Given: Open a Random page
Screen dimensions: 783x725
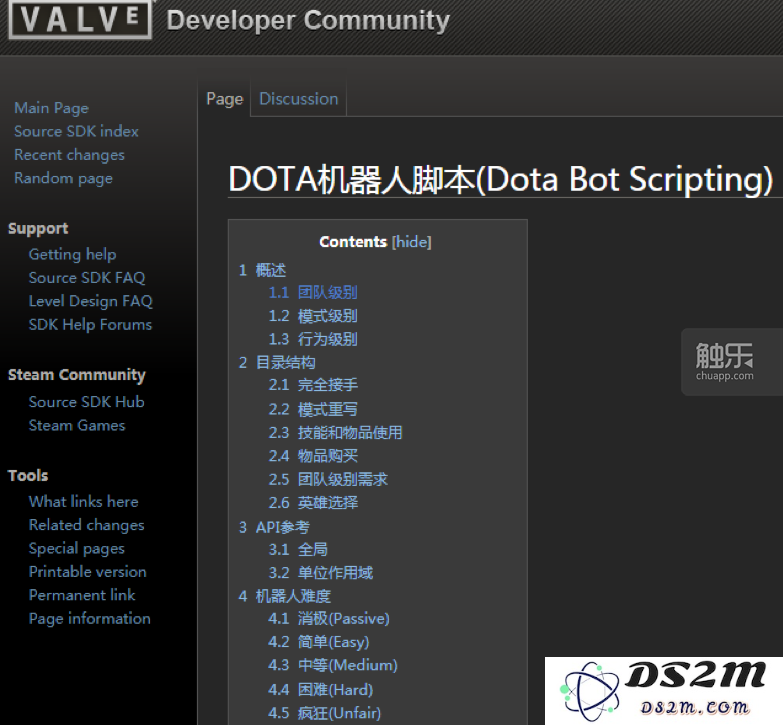Looking at the screenshot, I should click(63, 178).
